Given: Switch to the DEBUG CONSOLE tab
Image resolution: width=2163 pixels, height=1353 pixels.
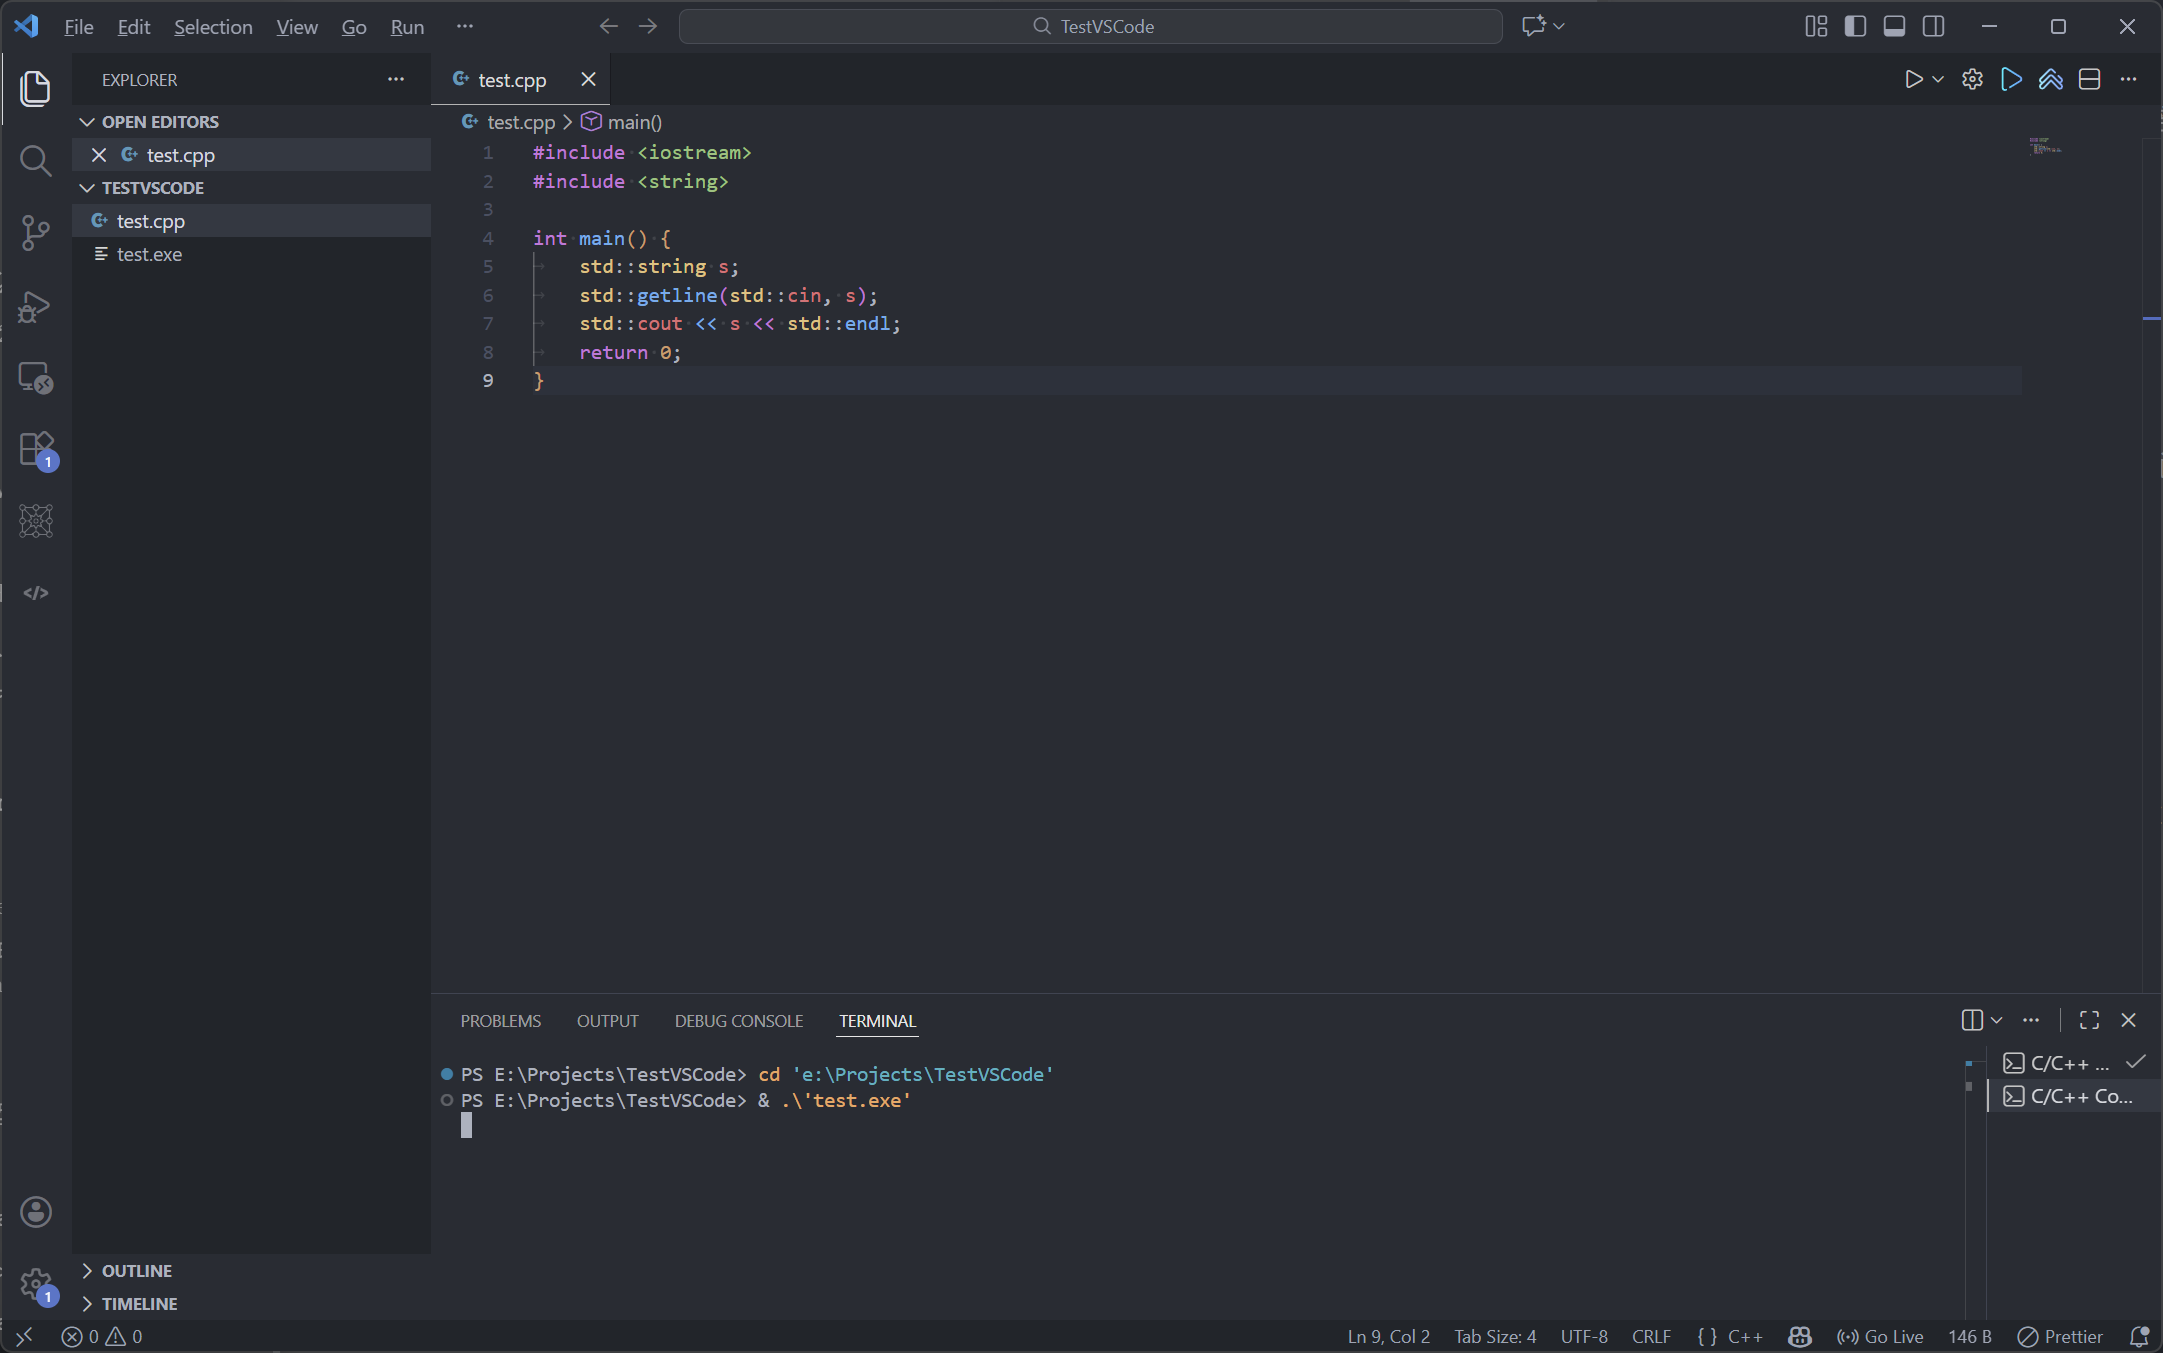Looking at the screenshot, I should point(738,1021).
